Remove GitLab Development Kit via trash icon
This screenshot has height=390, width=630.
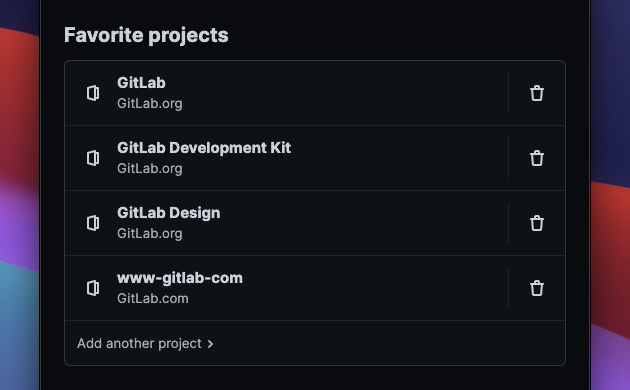537,158
